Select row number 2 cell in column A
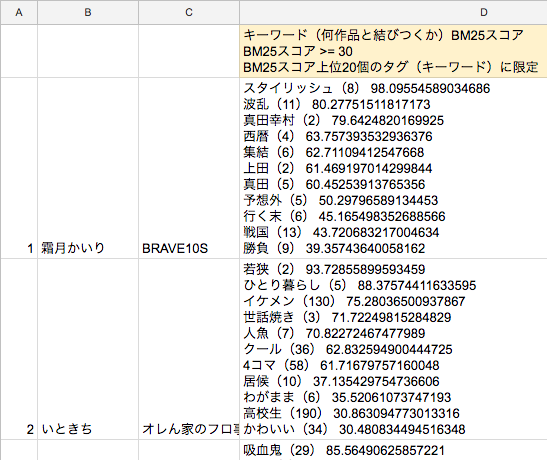Viewport: 547px width, 460px height. tap(19, 349)
